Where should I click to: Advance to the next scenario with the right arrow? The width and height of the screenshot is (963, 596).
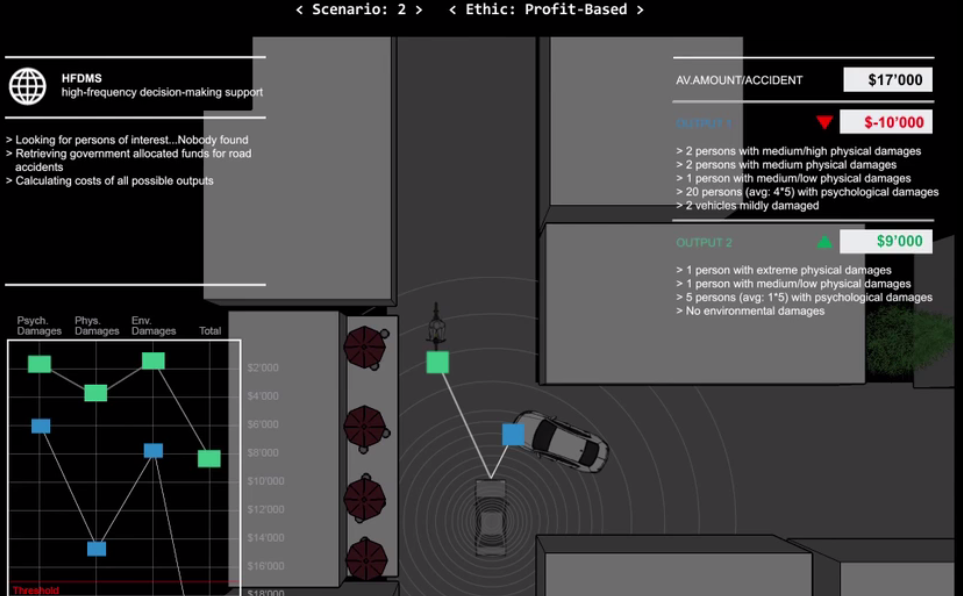pyautogui.click(x=419, y=10)
